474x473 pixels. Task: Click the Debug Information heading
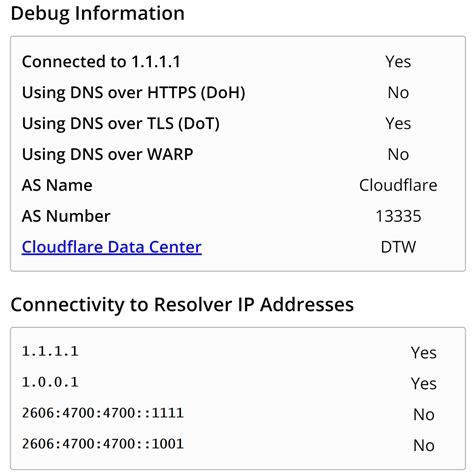(x=98, y=13)
